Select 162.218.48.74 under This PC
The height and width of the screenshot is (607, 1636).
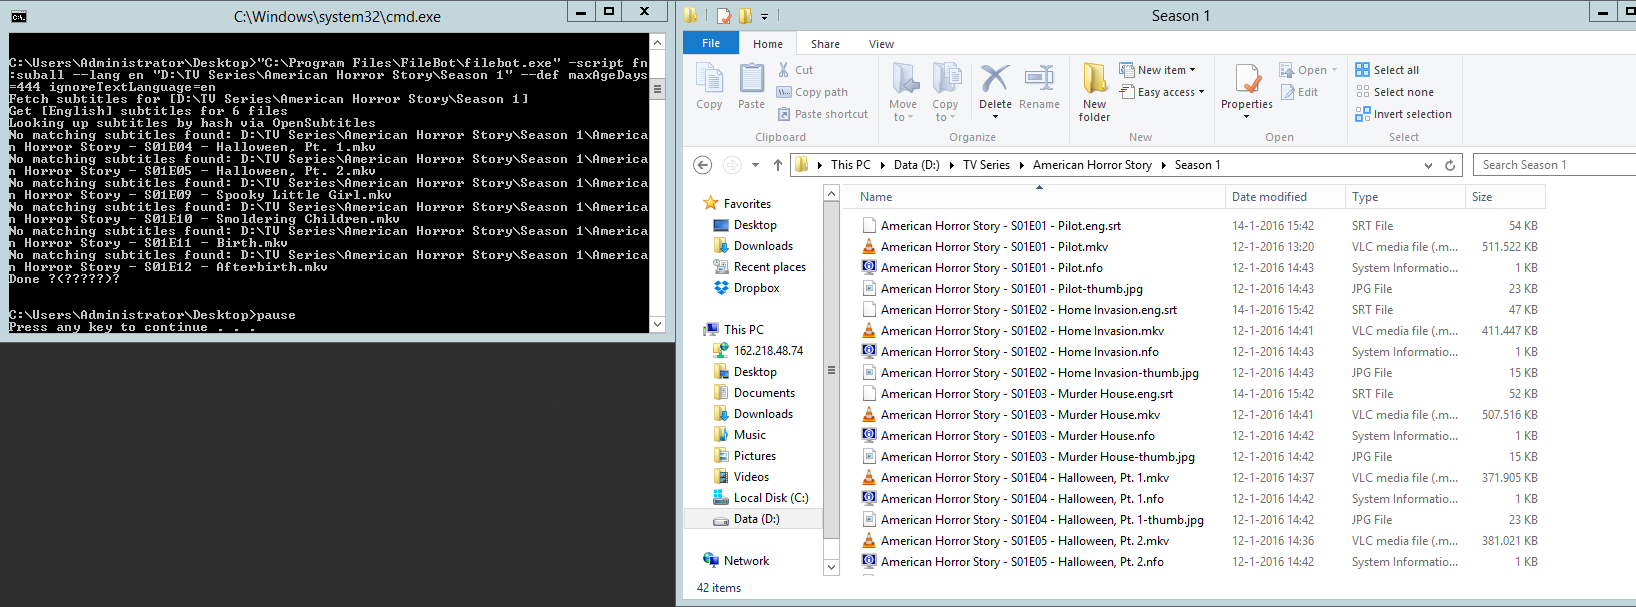coord(758,351)
